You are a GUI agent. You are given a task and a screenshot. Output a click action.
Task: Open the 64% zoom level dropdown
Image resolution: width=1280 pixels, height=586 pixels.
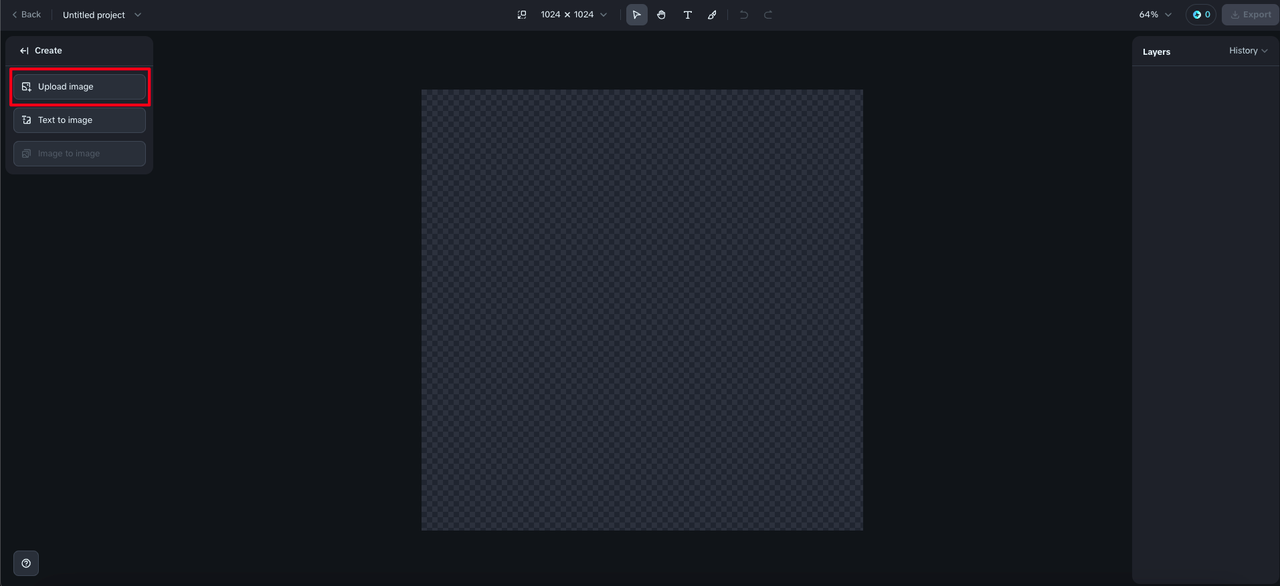(x=1155, y=15)
